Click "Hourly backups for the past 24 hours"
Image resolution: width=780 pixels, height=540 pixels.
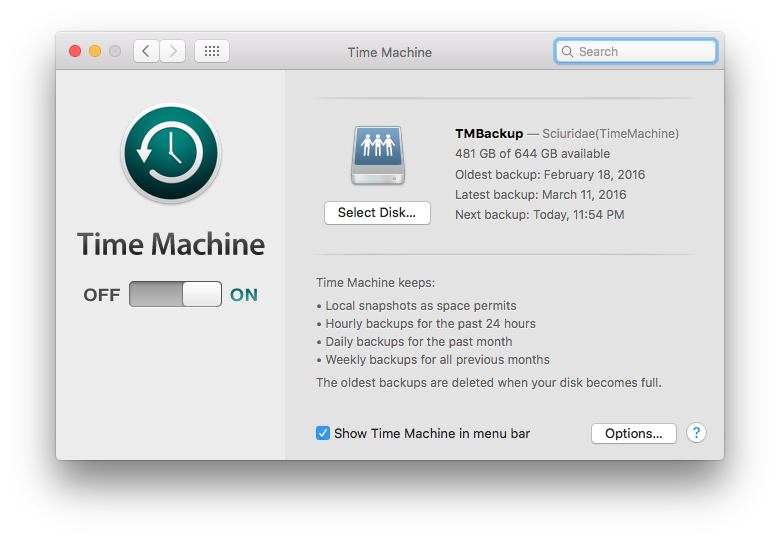click(x=430, y=324)
